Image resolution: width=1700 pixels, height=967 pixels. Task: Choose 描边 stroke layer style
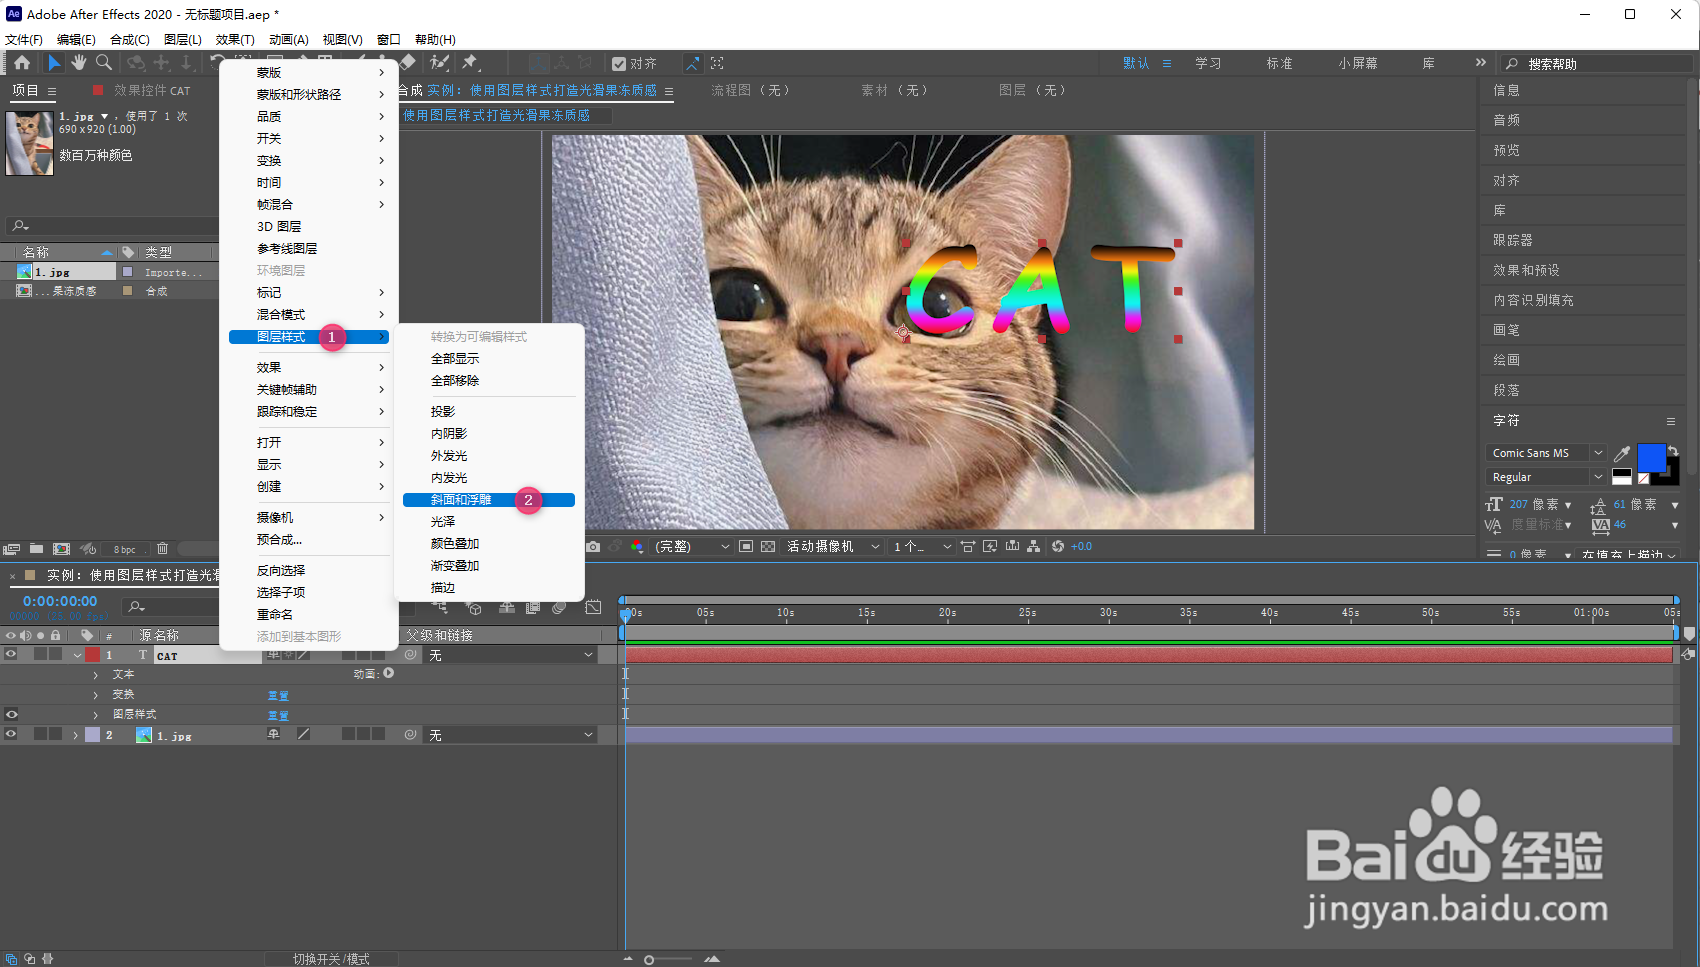pyautogui.click(x=443, y=588)
